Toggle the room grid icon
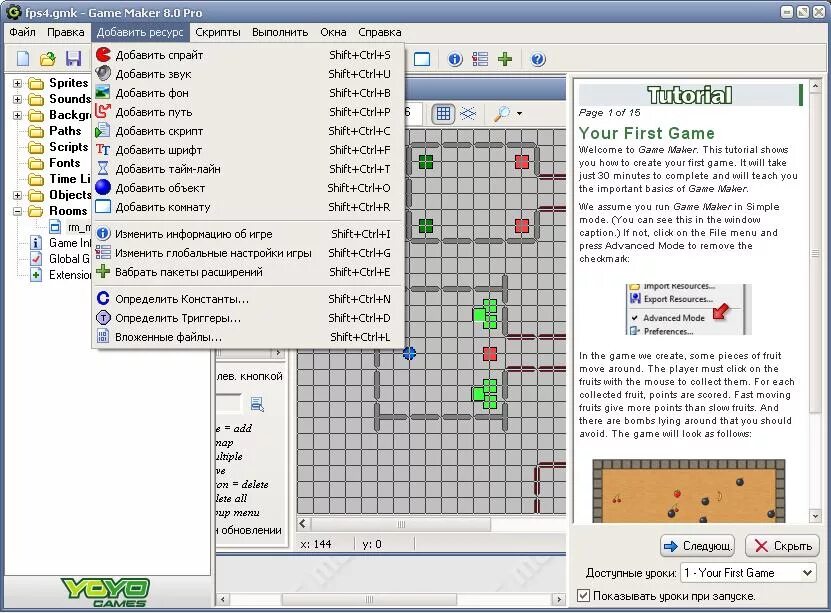 pos(443,113)
